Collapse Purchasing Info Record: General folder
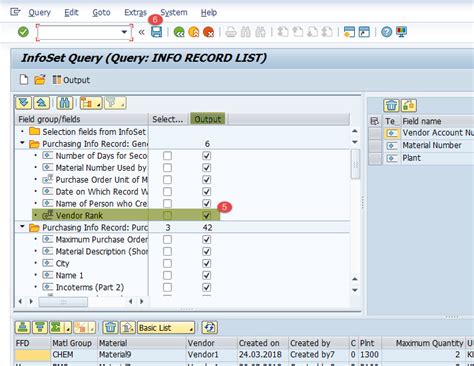The width and height of the screenshot is (474, 366). click(x=22, y=143)
